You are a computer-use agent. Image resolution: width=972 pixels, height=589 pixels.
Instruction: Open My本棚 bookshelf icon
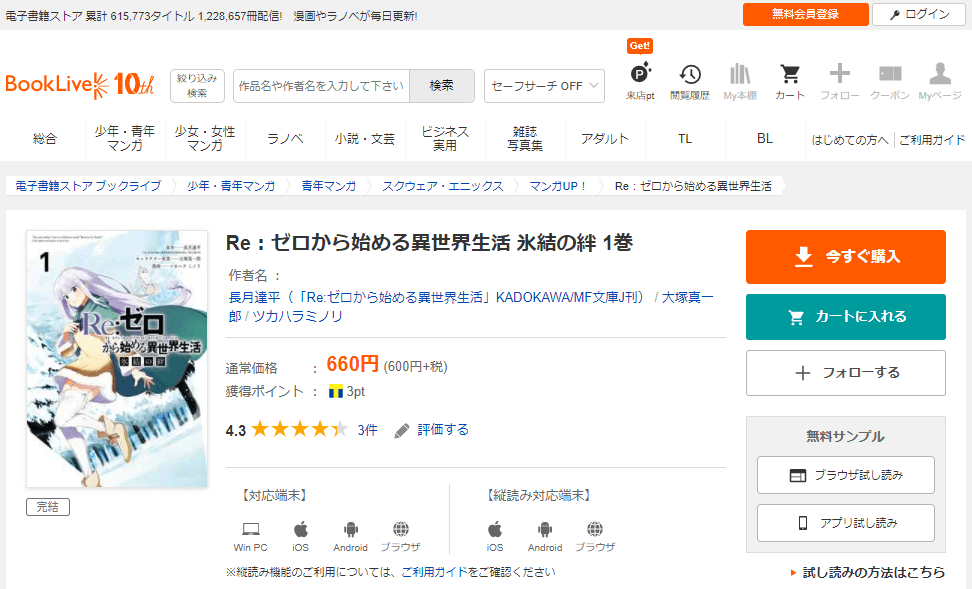pyautogui.click(x=740, y=81)
